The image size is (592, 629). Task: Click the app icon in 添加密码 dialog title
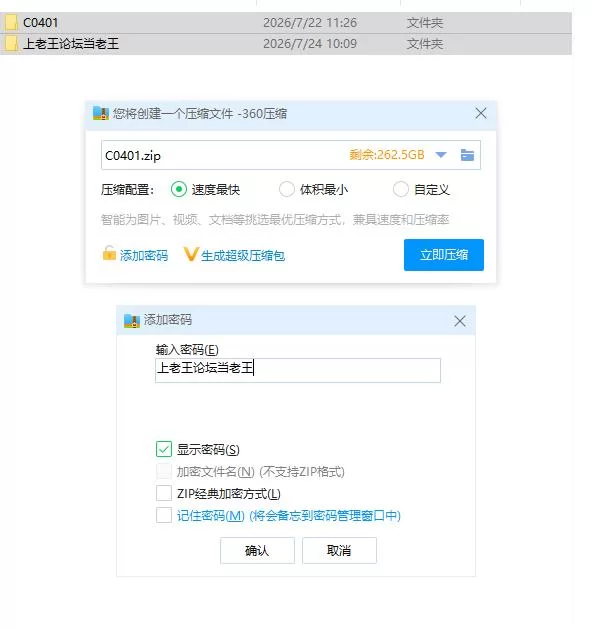click(132, 321)
